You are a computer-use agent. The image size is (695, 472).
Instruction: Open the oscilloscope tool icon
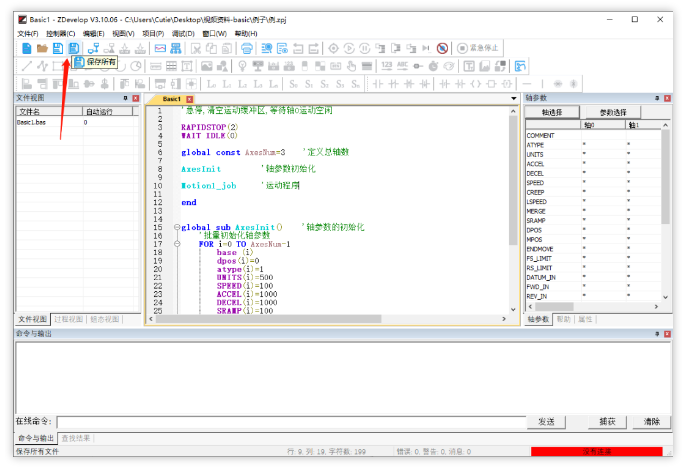click(x=160, y=48)
